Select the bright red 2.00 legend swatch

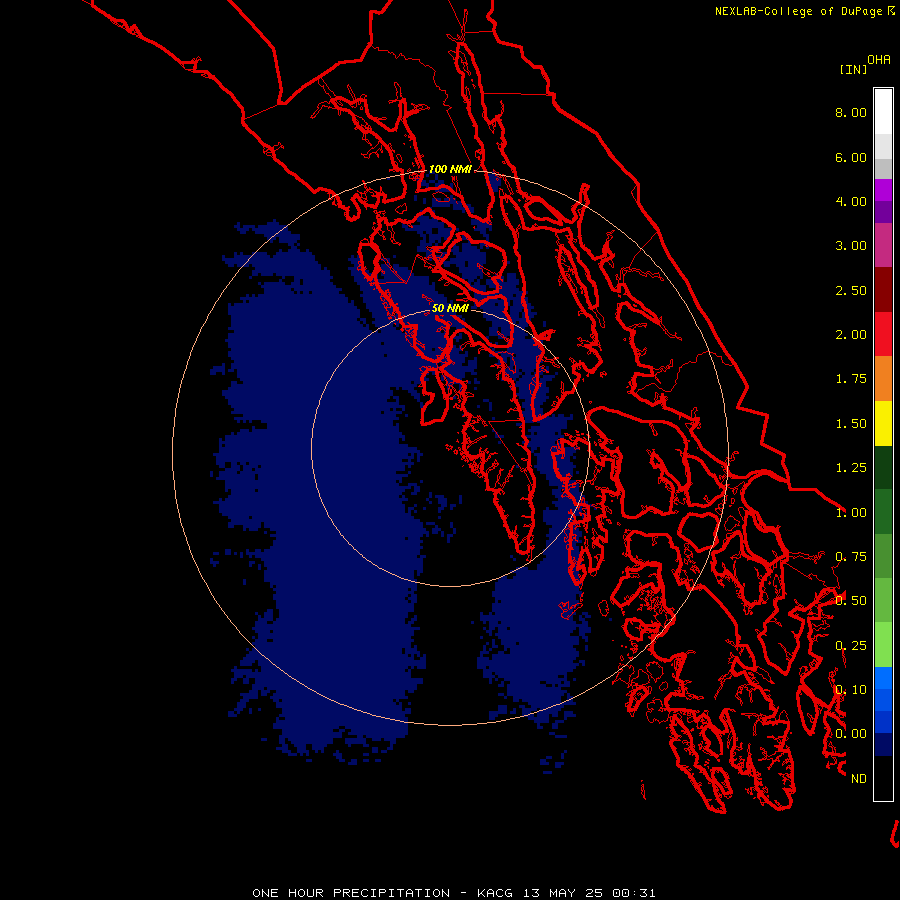(x=883, y=334)
